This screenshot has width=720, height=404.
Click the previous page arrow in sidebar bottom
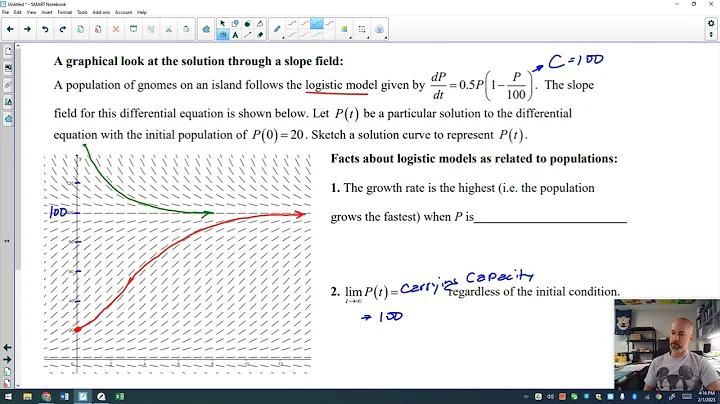point(7,348)
